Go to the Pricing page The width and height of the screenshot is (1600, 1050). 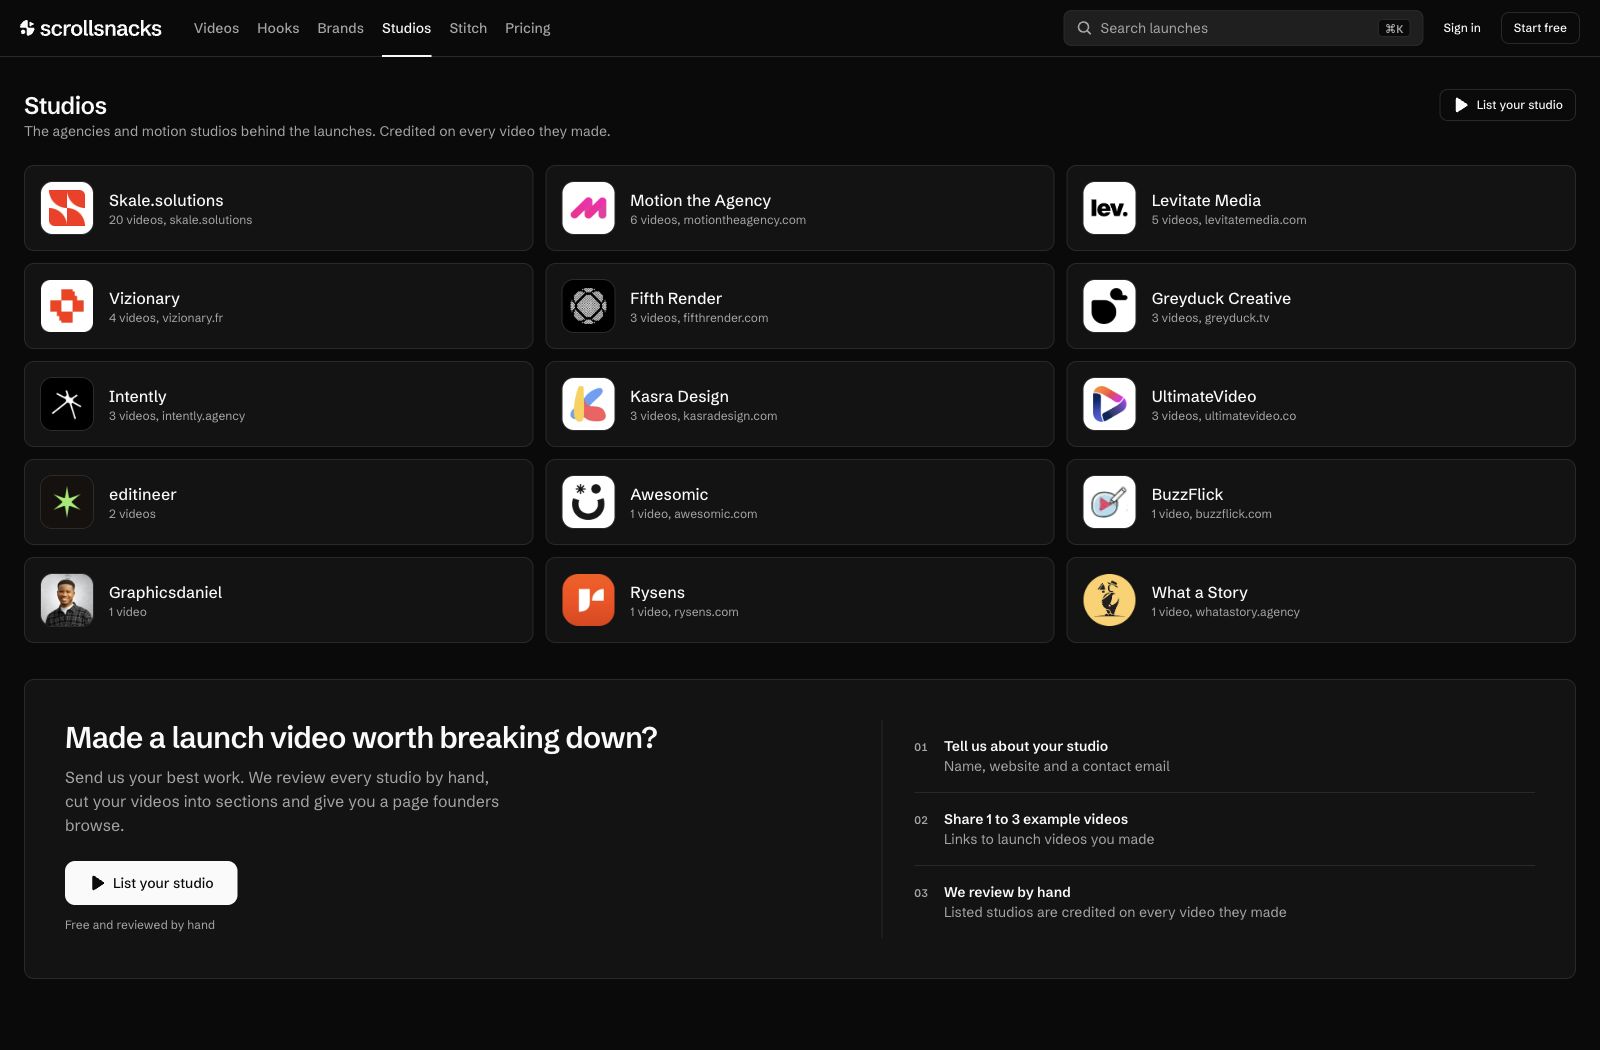point(527,28)
